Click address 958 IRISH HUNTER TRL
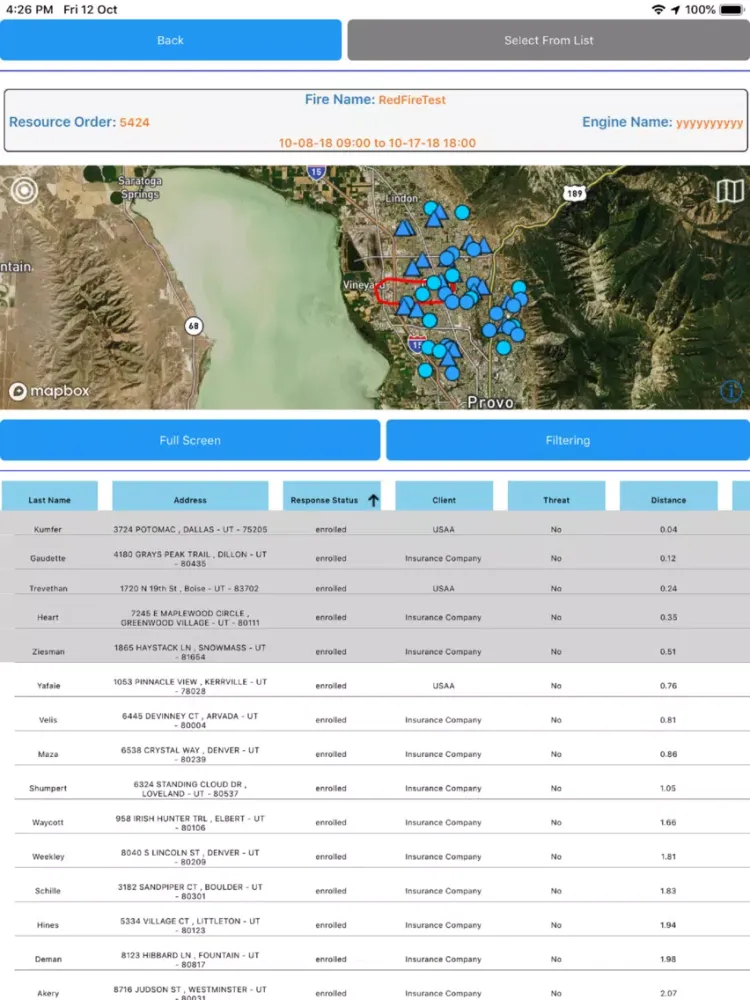The height and width of the screenshot is (1000, 750). click(x=190, y=823)
